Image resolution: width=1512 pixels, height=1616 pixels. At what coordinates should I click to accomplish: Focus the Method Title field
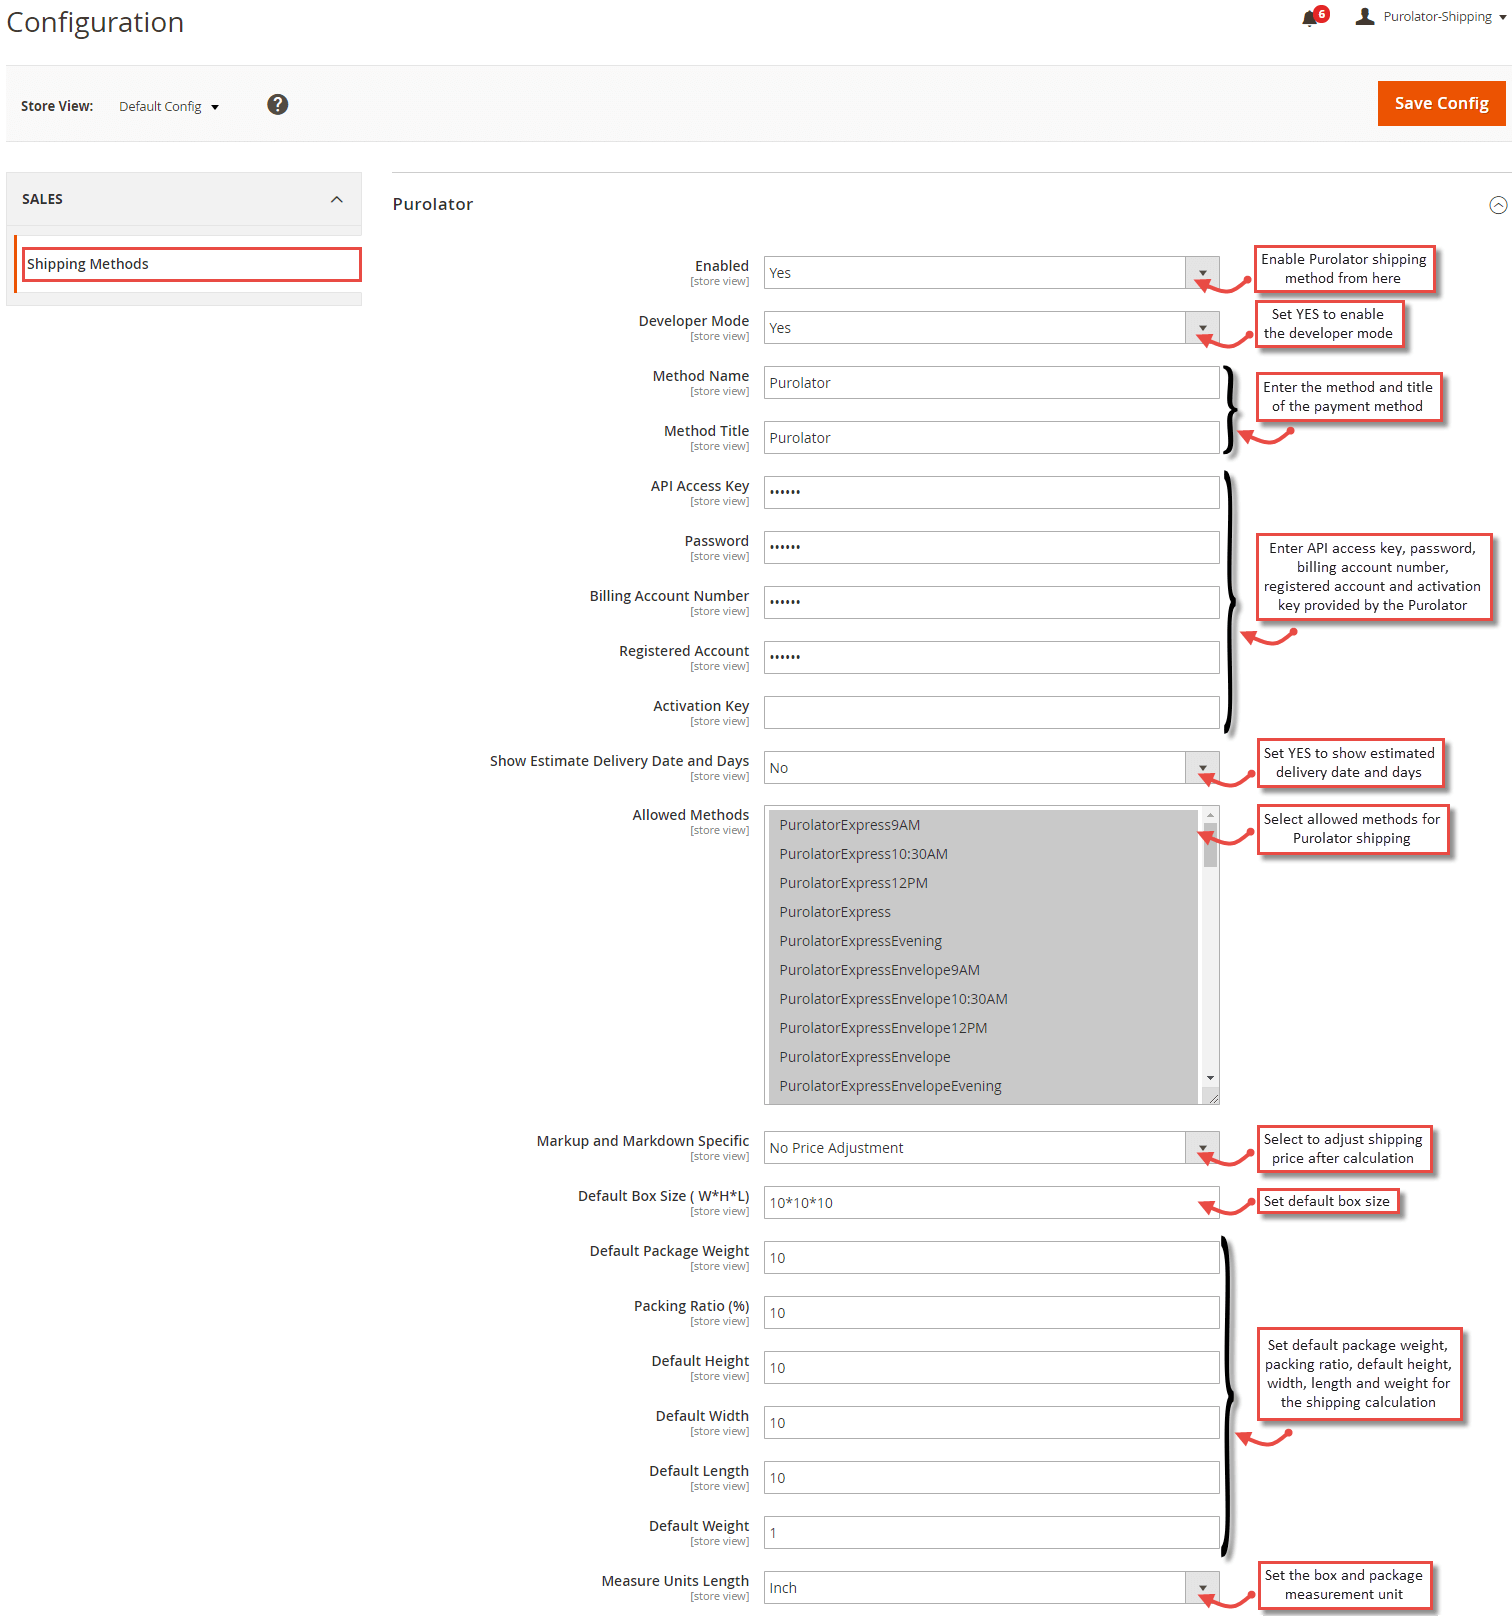click(x=991, y=438)
